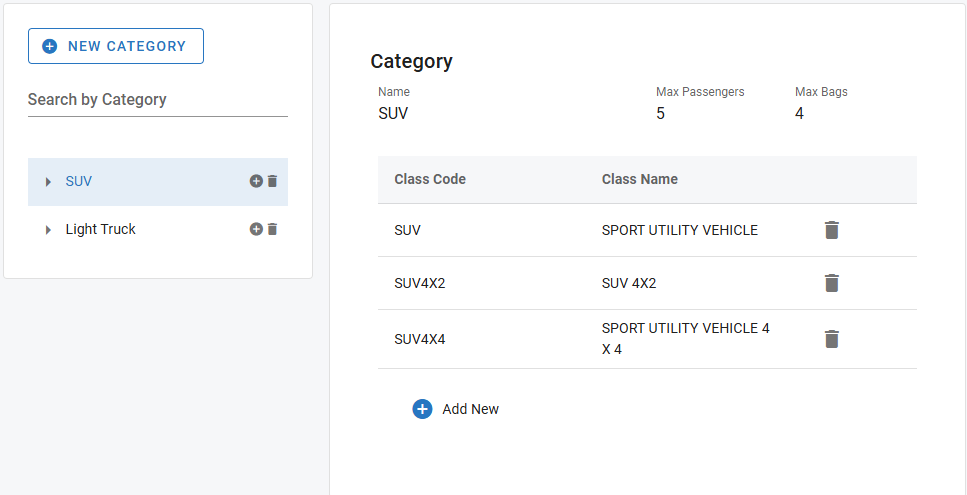
Task: Expand the Light Truck tree arrow
Action: click(48, 230)
